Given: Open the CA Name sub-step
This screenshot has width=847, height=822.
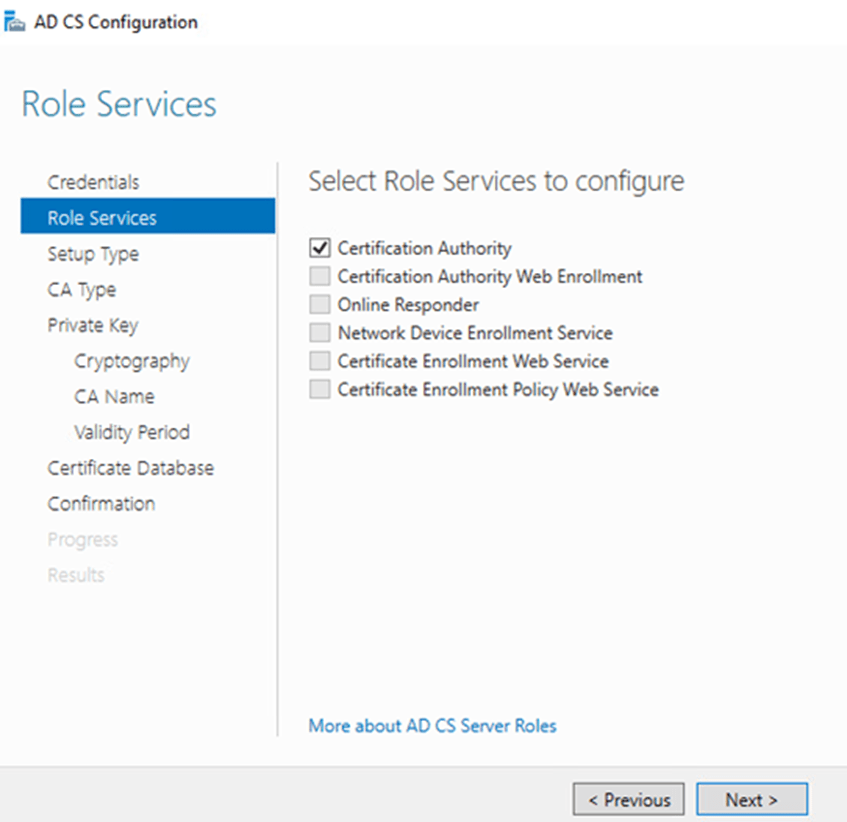Looking at the screenshot, I should (114, 397).
